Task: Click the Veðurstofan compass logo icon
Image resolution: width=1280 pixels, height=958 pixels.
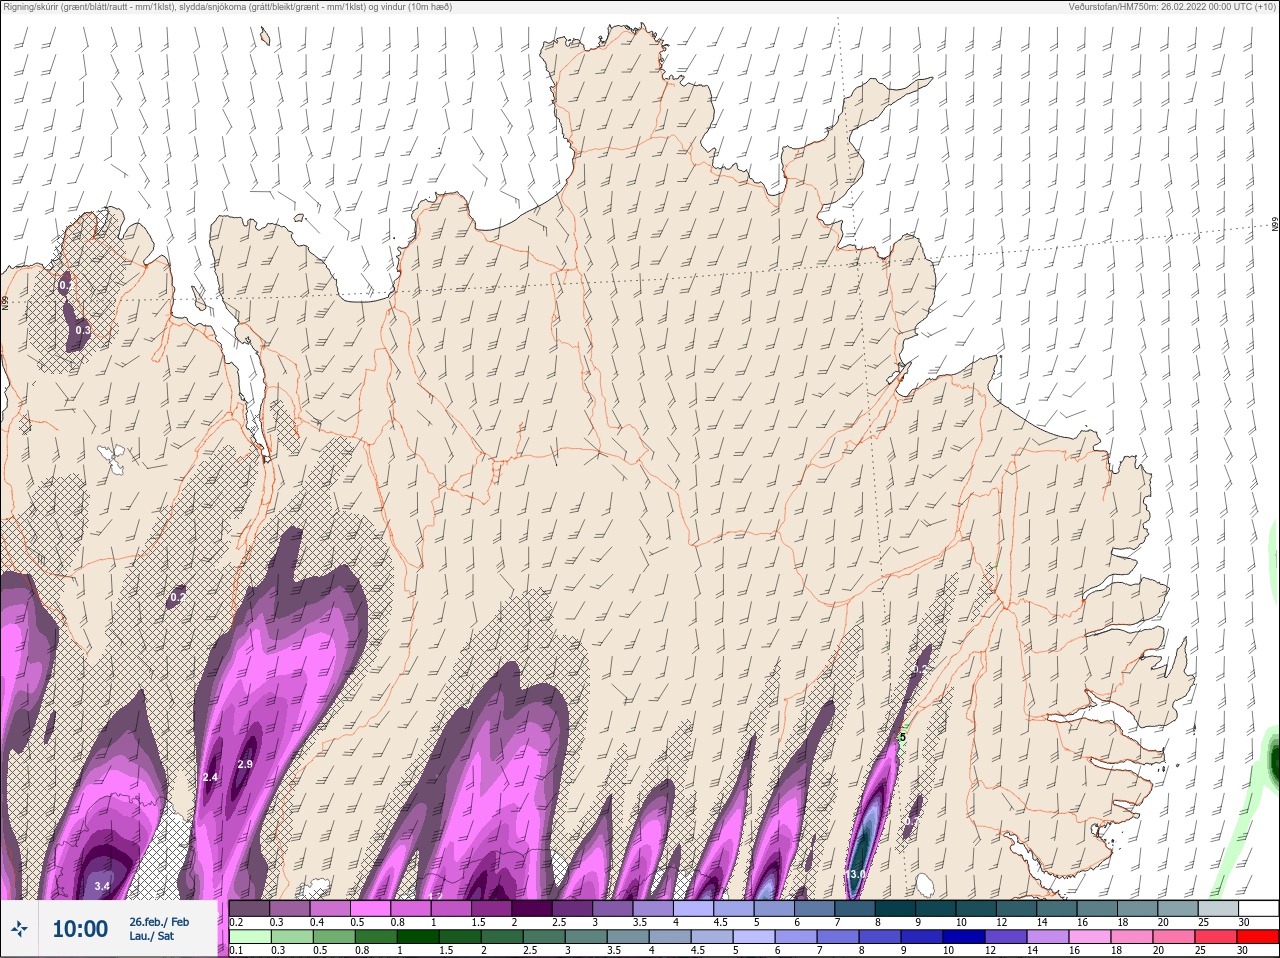Action: click(19, 930)
